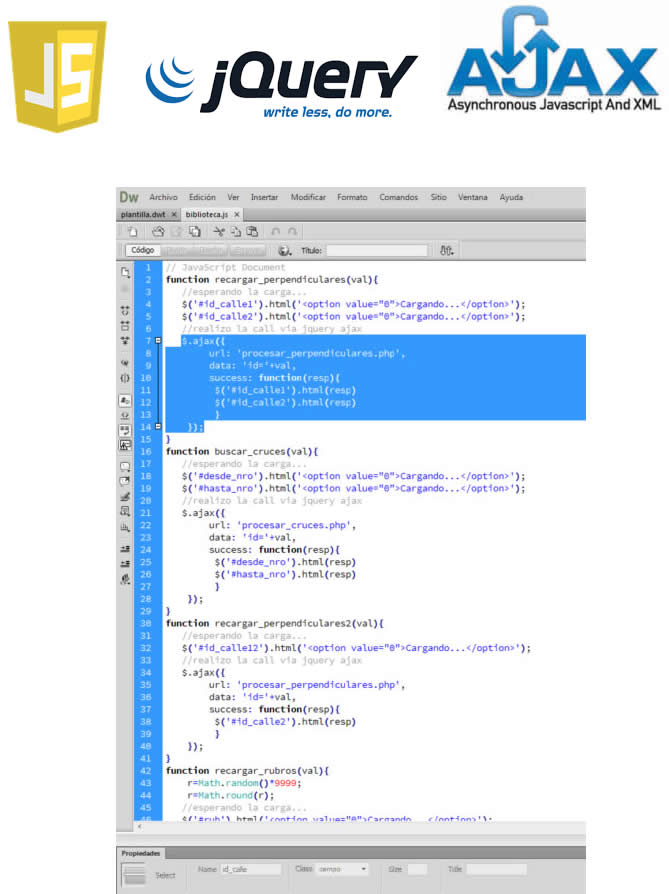Click the Name field containing id_calle

(x=250, y=870)
